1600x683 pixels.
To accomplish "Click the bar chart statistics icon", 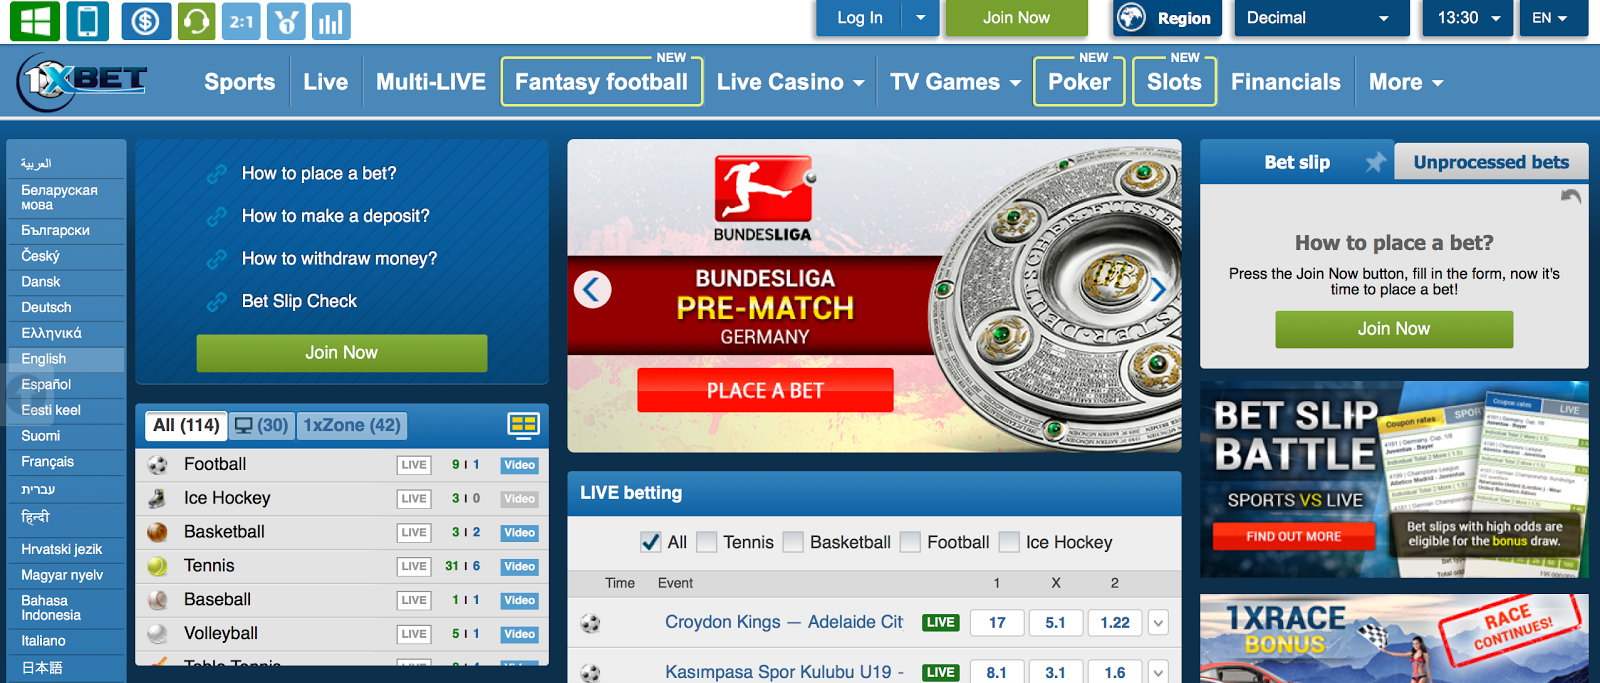I will coord(331,21).
